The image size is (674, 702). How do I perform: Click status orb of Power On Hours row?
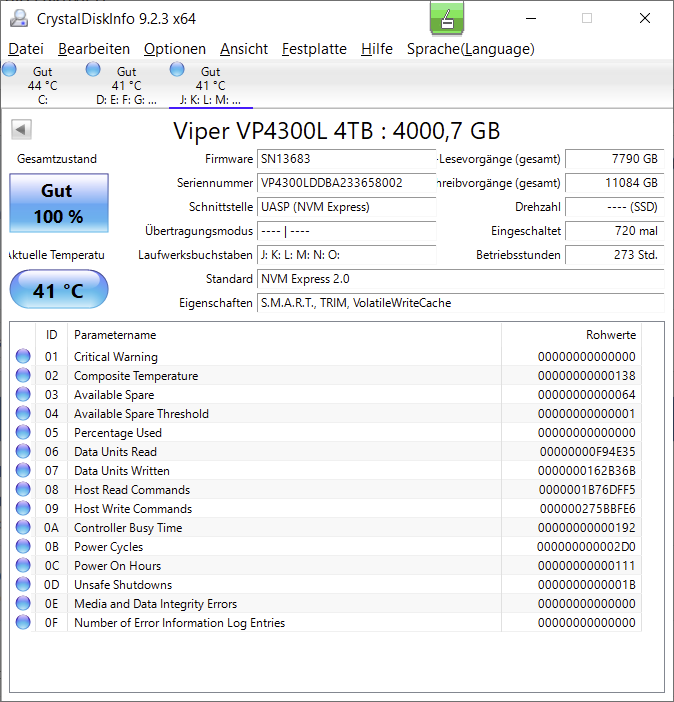coord(23,565)
